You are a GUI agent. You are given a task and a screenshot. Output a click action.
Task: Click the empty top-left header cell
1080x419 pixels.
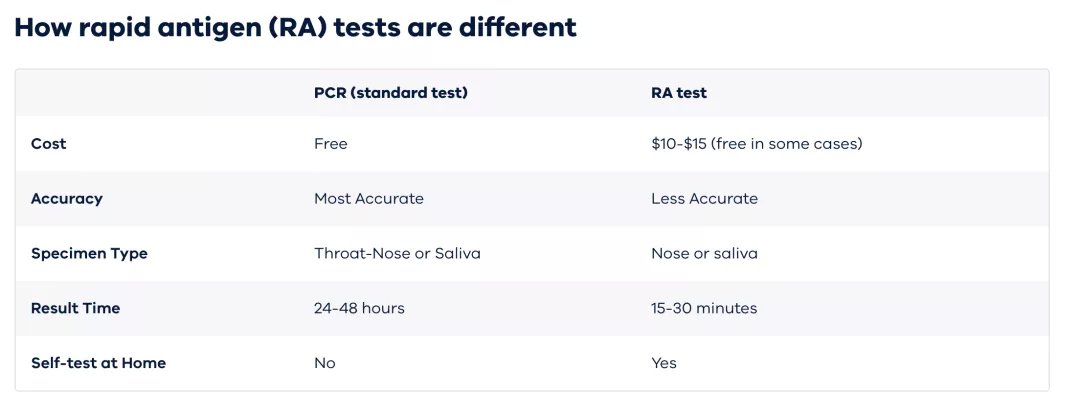tap(157, 92)
